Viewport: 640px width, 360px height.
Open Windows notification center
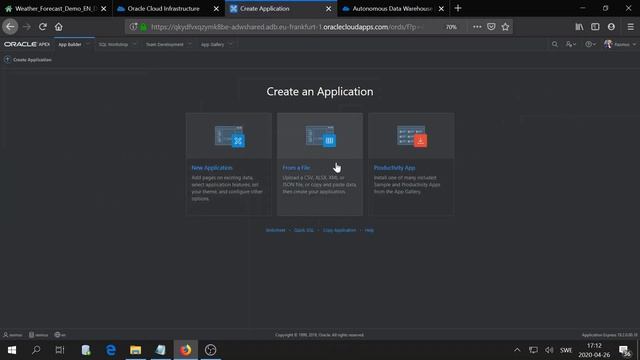pyautogui.click(x=624, y=350)
